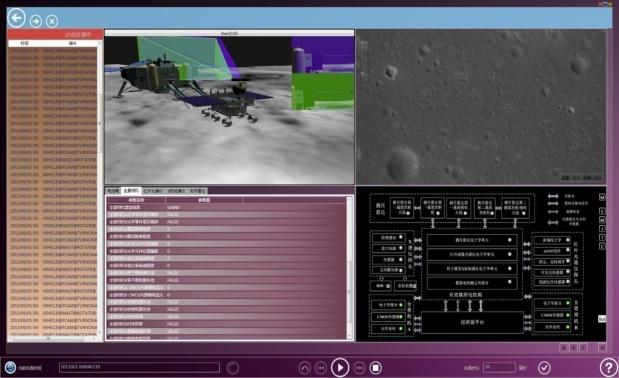Click the parameter table vertical scrollbar

click(x=349, y=268)
